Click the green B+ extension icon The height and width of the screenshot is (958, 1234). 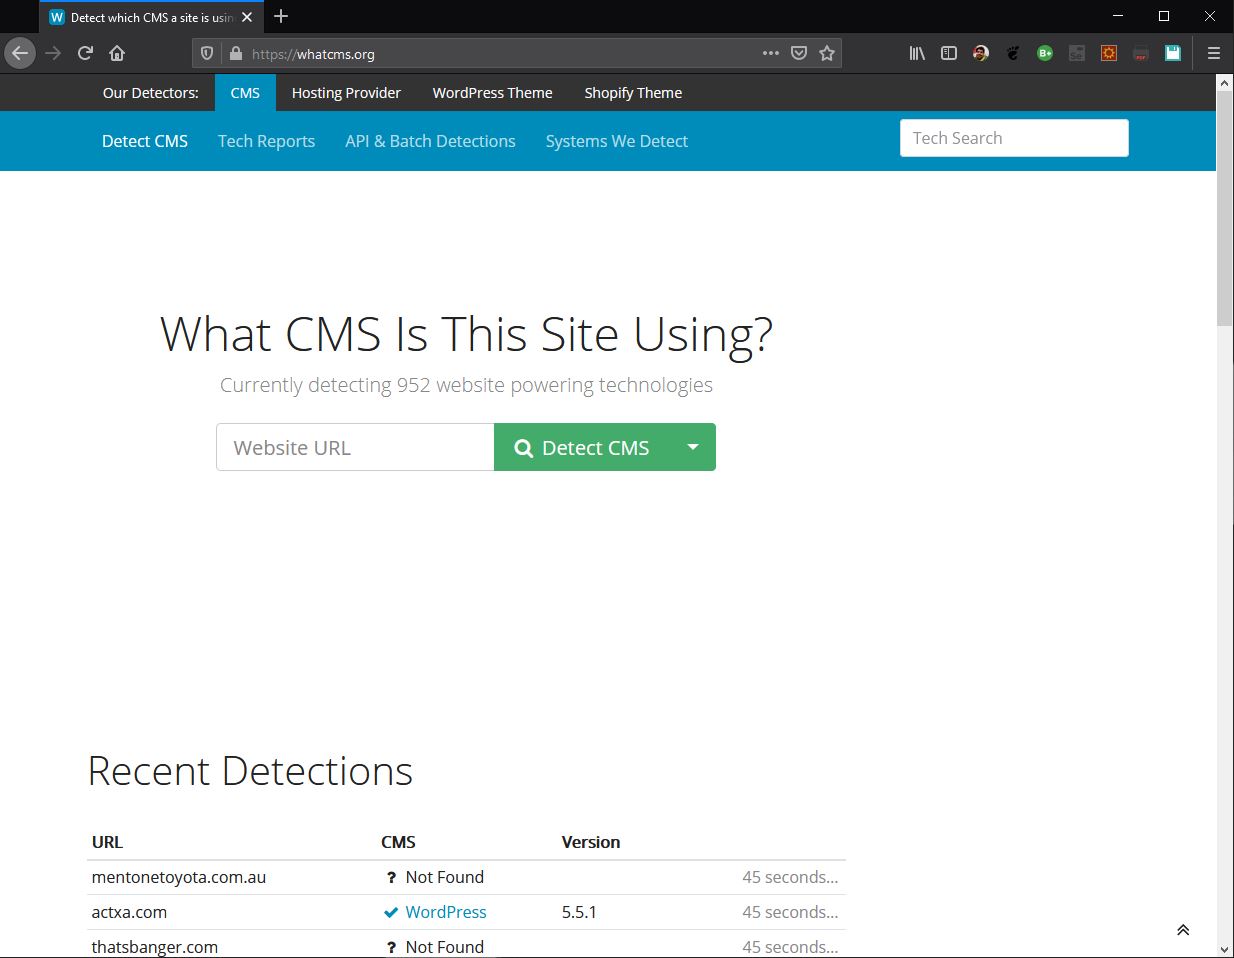(1045, 54)
